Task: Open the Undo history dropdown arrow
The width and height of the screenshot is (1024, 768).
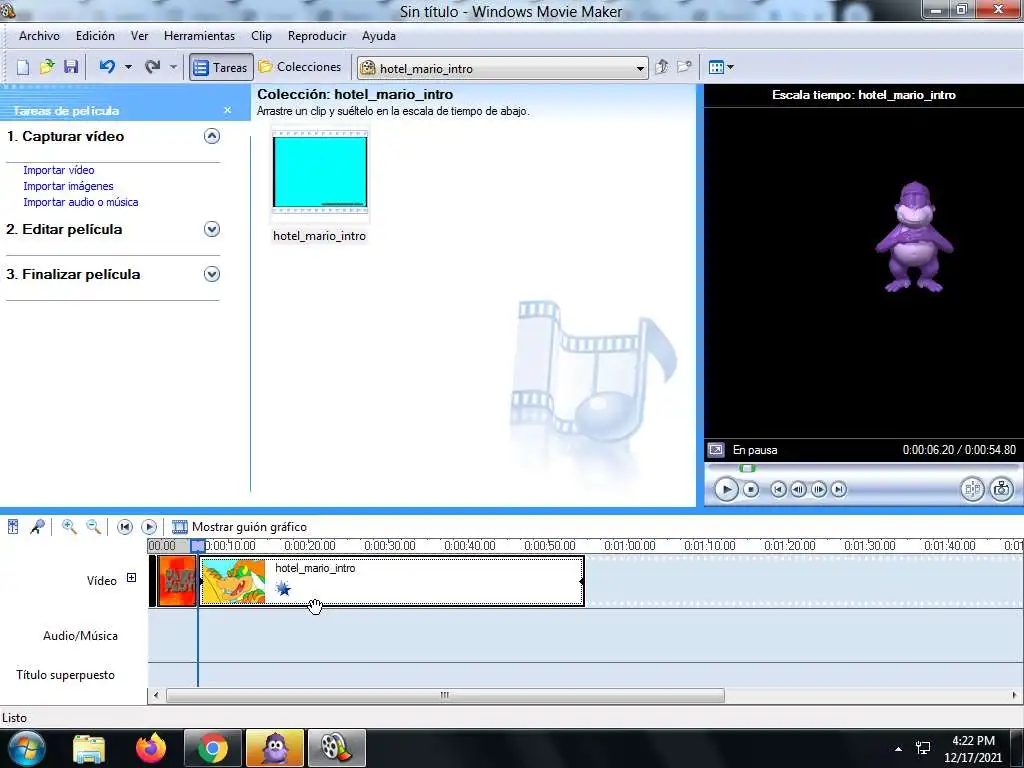Action: coord(128,67)
